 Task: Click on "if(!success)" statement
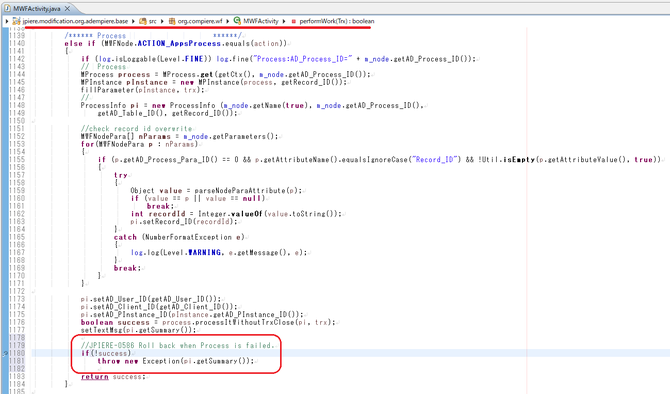pos(106,353)
